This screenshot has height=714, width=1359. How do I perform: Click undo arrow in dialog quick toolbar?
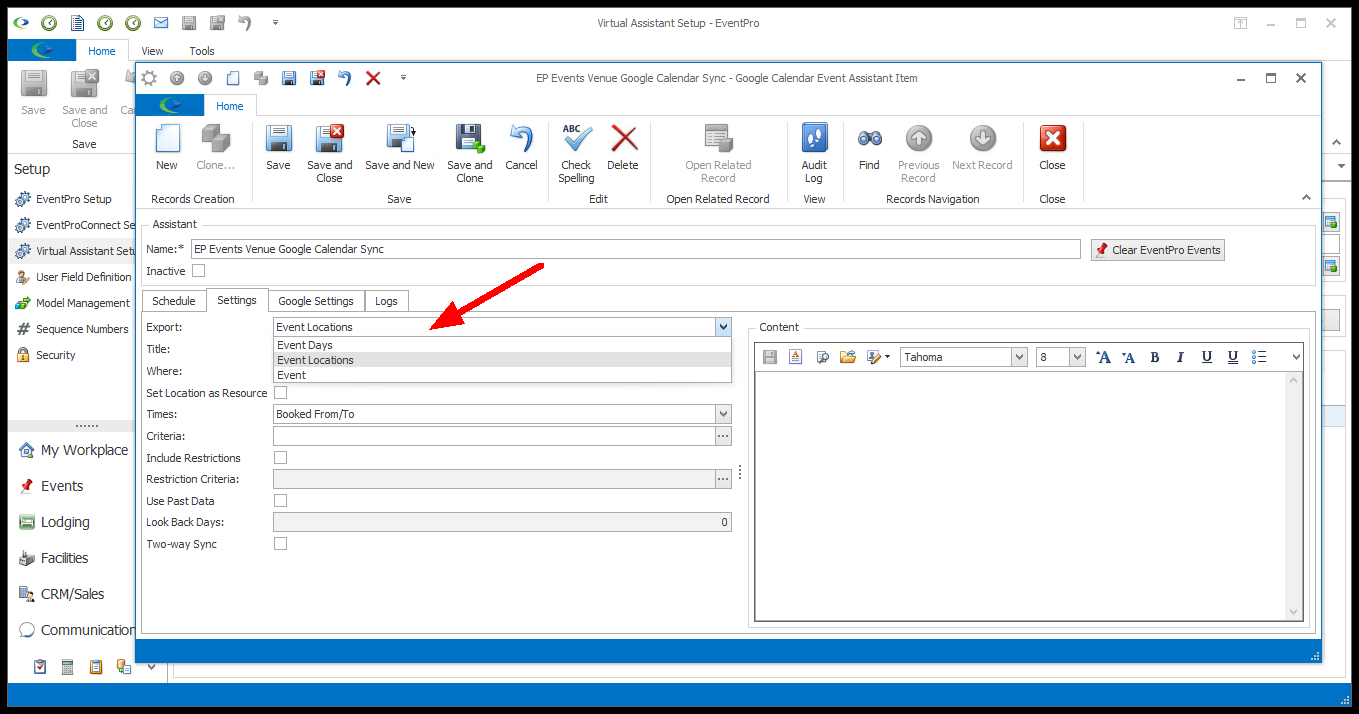(x=345, y=78)
